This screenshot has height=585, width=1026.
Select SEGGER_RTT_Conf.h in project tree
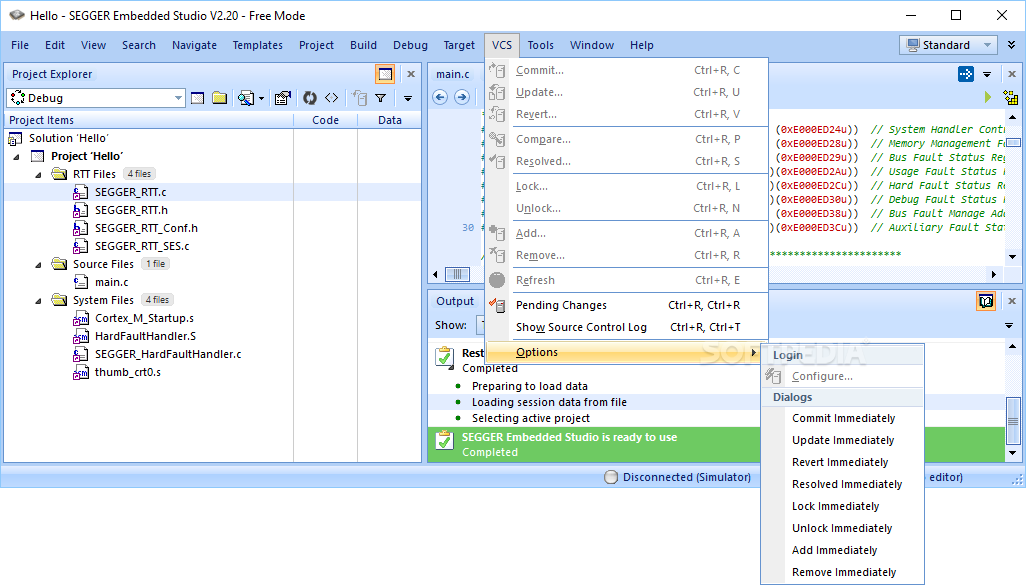coord(146,228)
